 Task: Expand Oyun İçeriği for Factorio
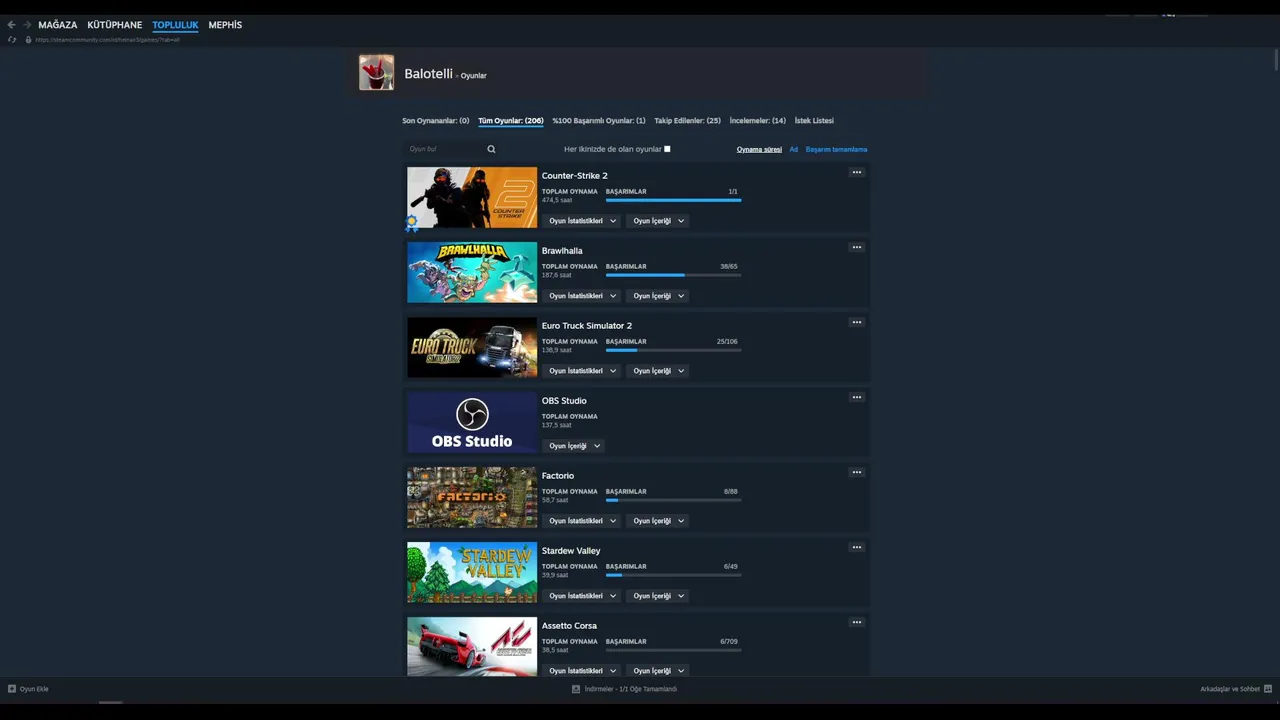(x=658, y=521)
